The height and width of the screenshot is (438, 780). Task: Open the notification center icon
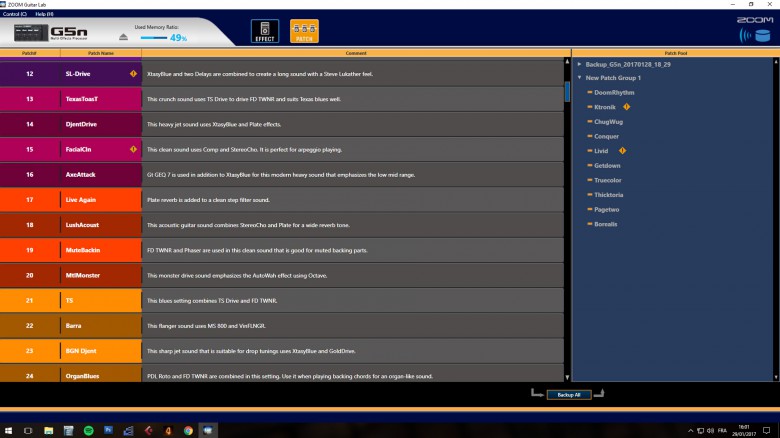coord(767,431)
